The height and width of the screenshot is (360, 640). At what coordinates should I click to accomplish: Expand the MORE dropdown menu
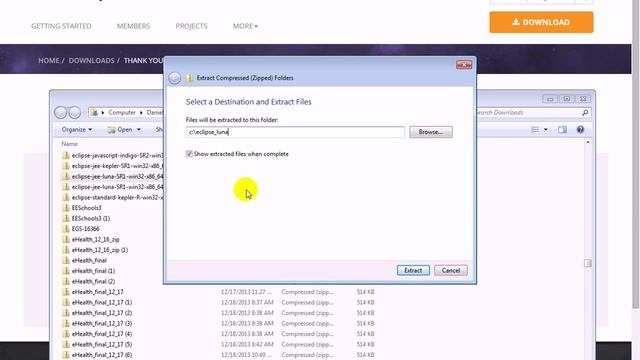pyautogui.click(x=245, y=26)
